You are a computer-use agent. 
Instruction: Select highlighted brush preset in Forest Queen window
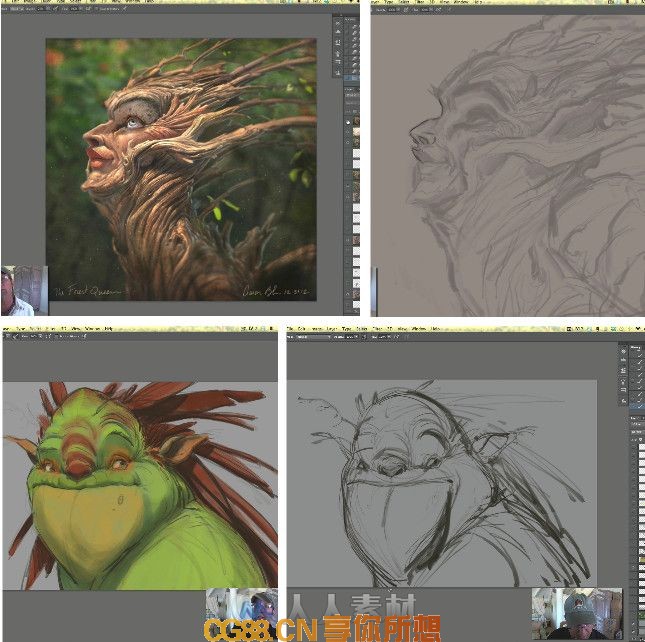click(352, 78)
